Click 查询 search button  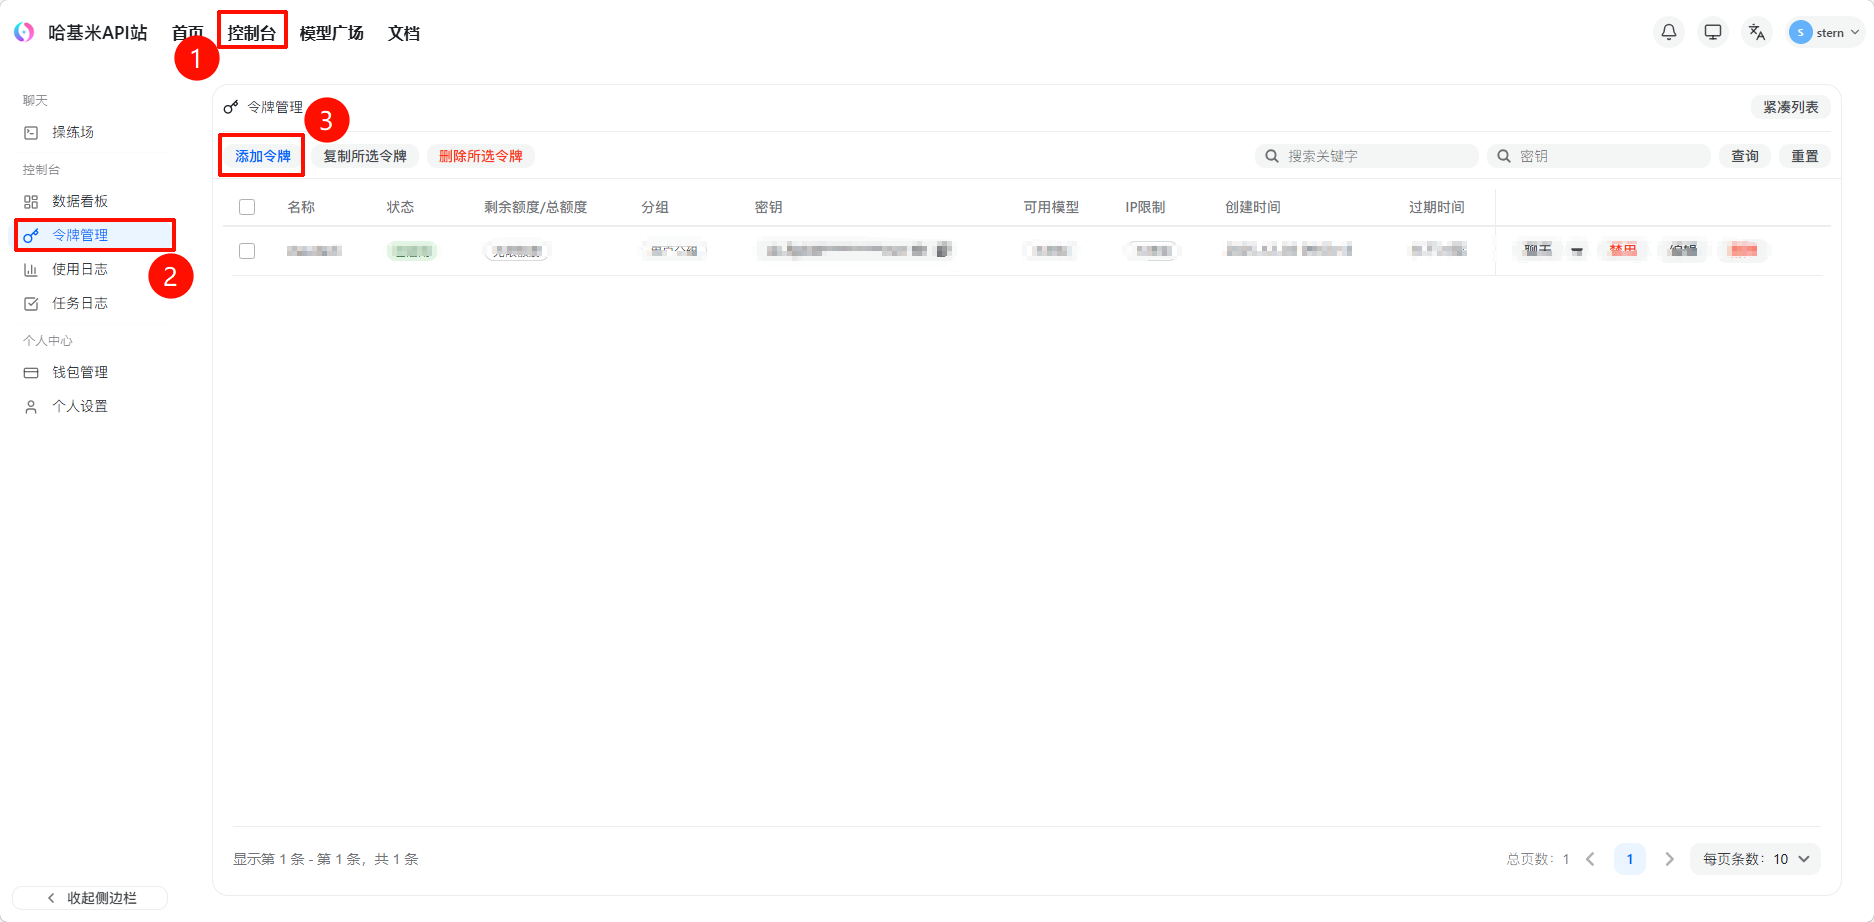point(1745,156)
